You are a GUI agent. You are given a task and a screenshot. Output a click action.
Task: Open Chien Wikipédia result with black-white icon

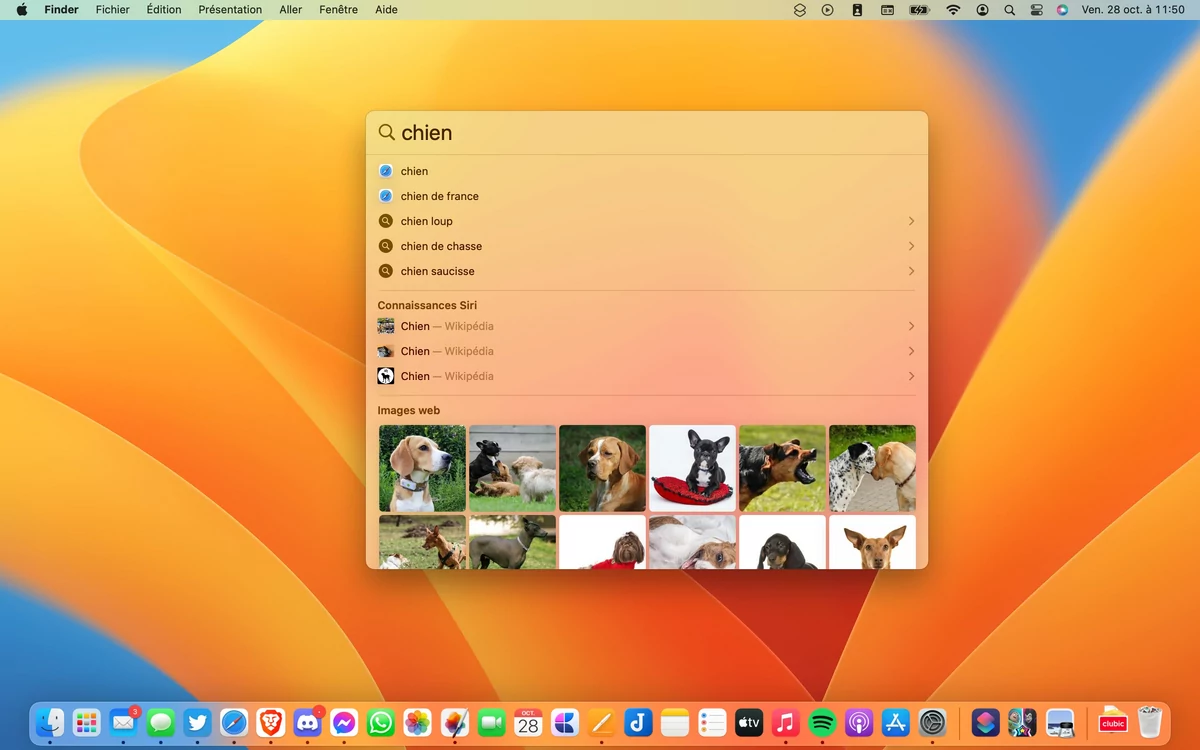647,376
